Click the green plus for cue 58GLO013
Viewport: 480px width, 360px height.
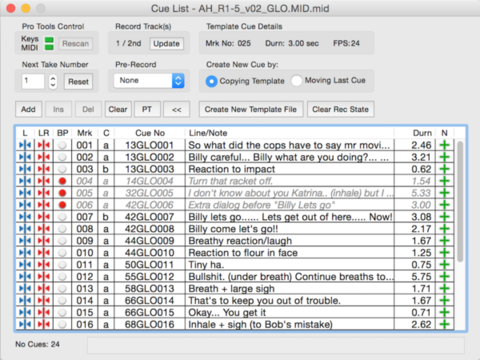444,289
